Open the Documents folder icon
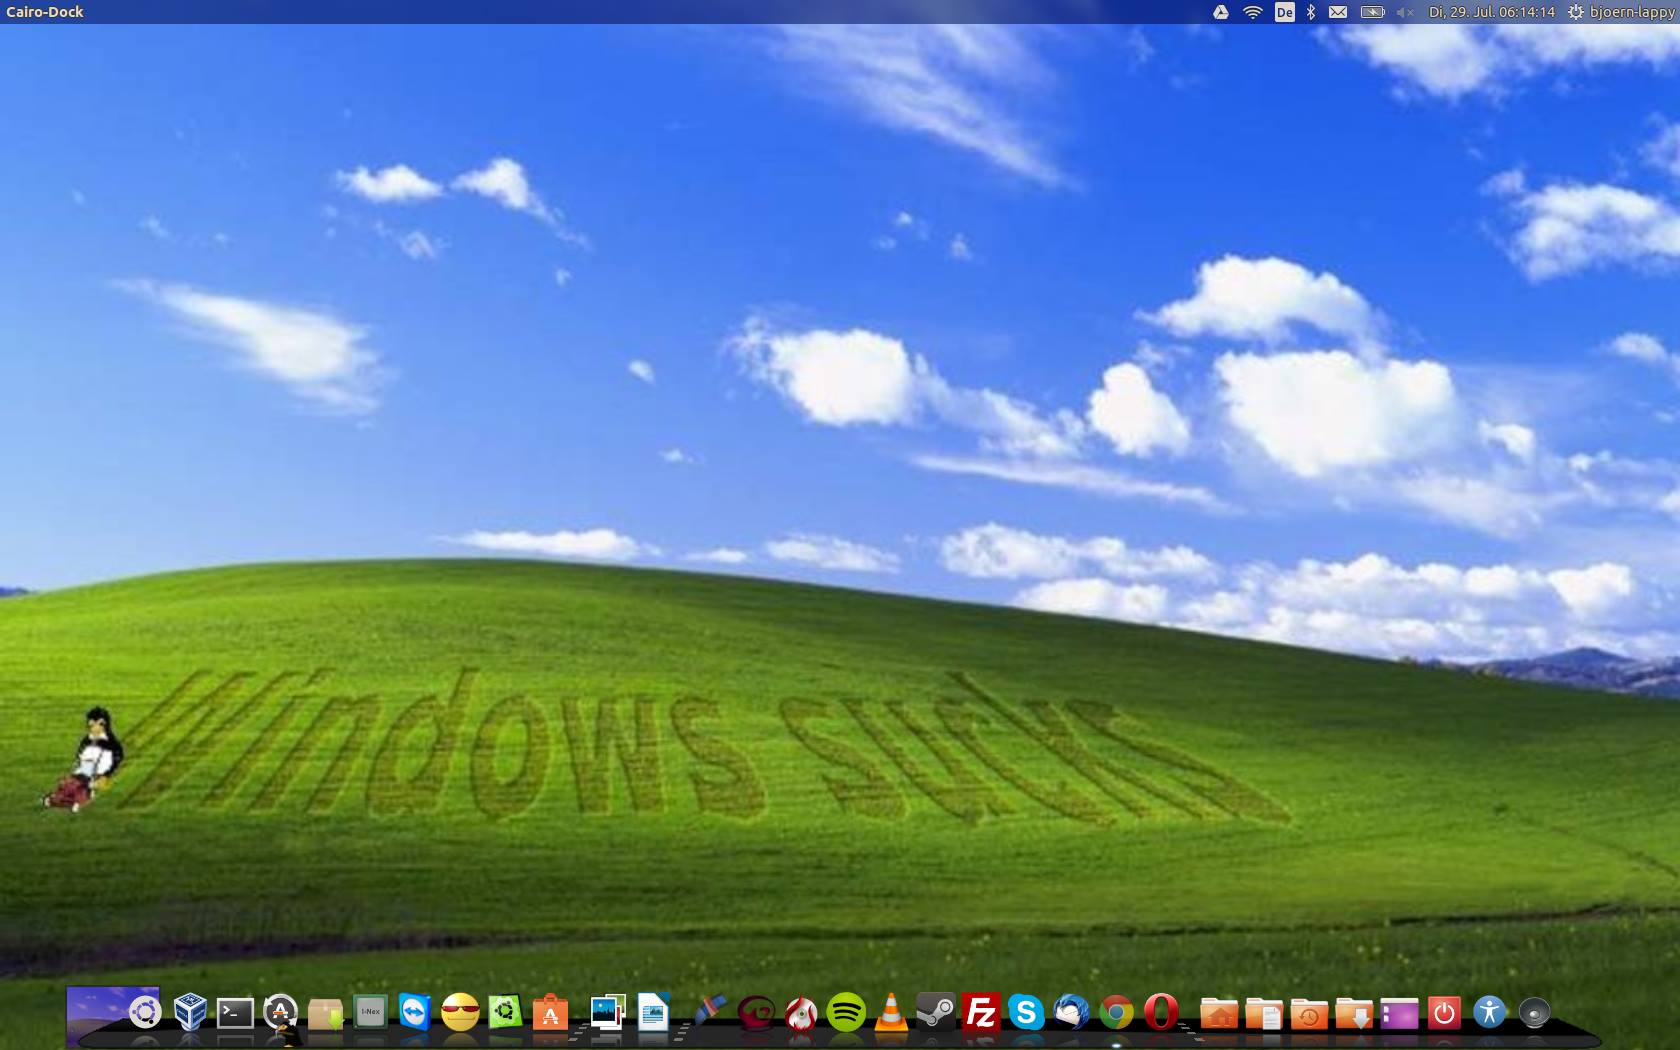 tap(1264, 1014)
